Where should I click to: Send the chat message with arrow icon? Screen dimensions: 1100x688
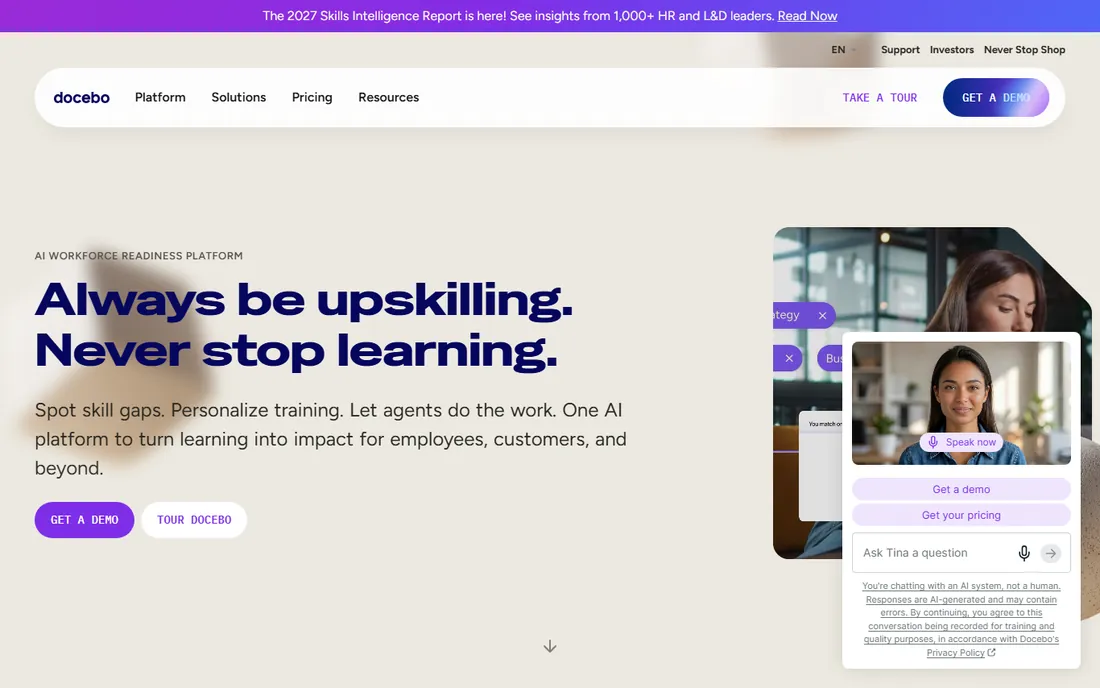point(1050,553)
